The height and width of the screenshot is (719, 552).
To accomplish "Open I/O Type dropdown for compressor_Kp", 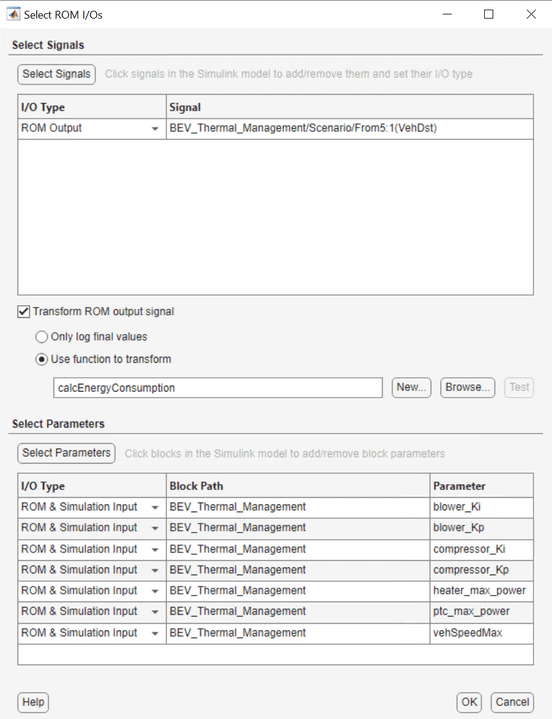I will coord(155,570).
